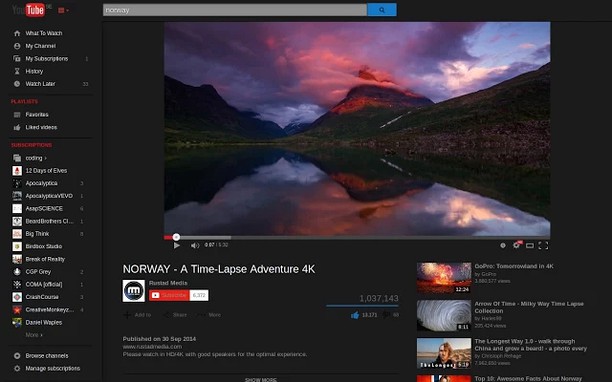The image size is (612, 382).
Task: Open the Rustad Media channel name
Action: (168, 283)
